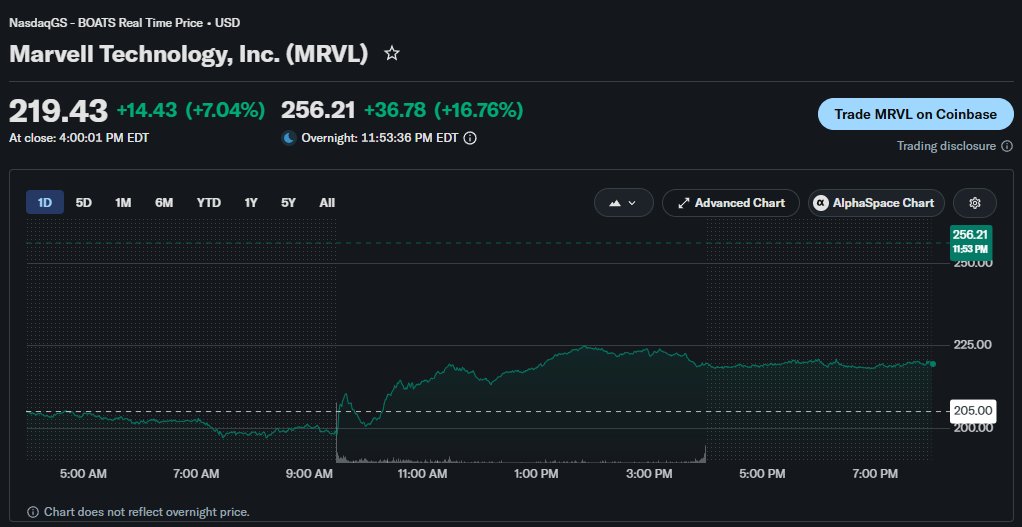Add MRVL to watchlist with star icon
The image size is (1022, 527).
[x=392, y=53]
